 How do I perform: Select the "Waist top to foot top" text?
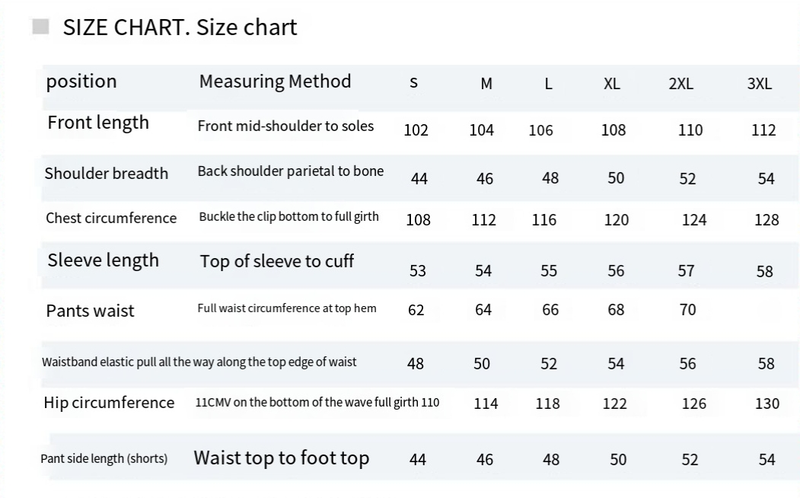[x=282, y=459]
